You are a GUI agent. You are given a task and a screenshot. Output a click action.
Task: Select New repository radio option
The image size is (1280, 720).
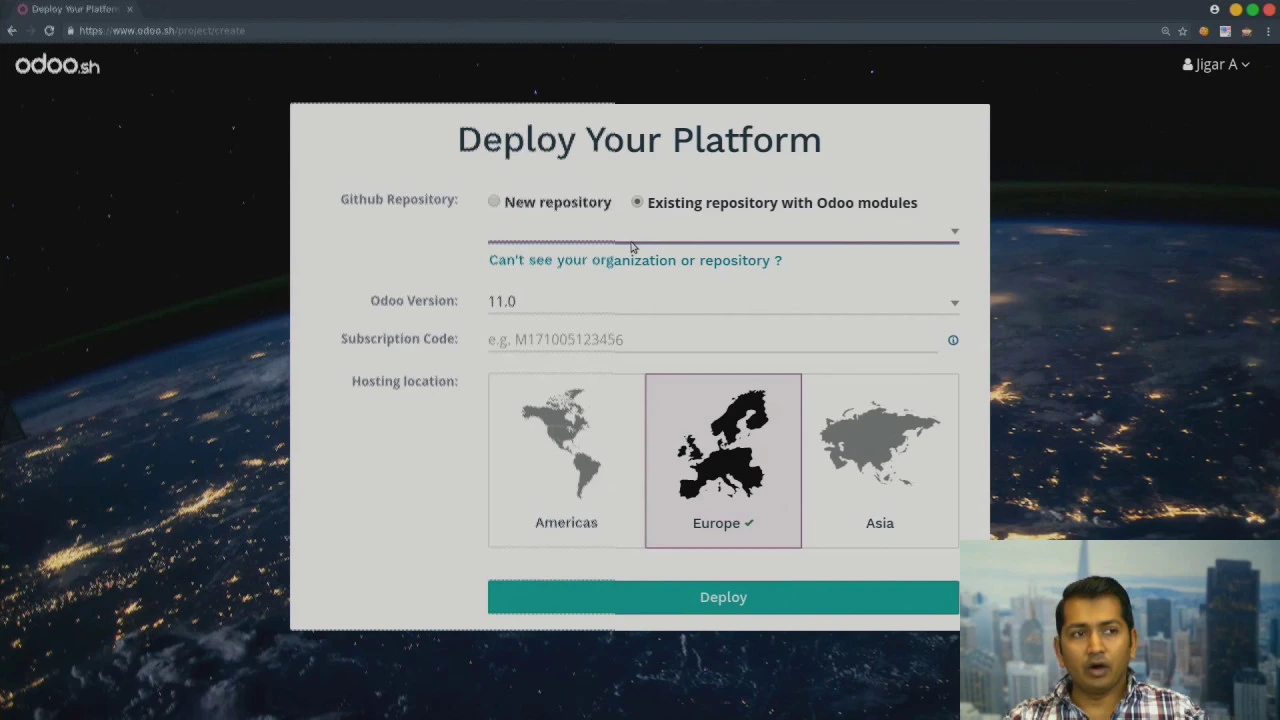[x=494, y=202]
